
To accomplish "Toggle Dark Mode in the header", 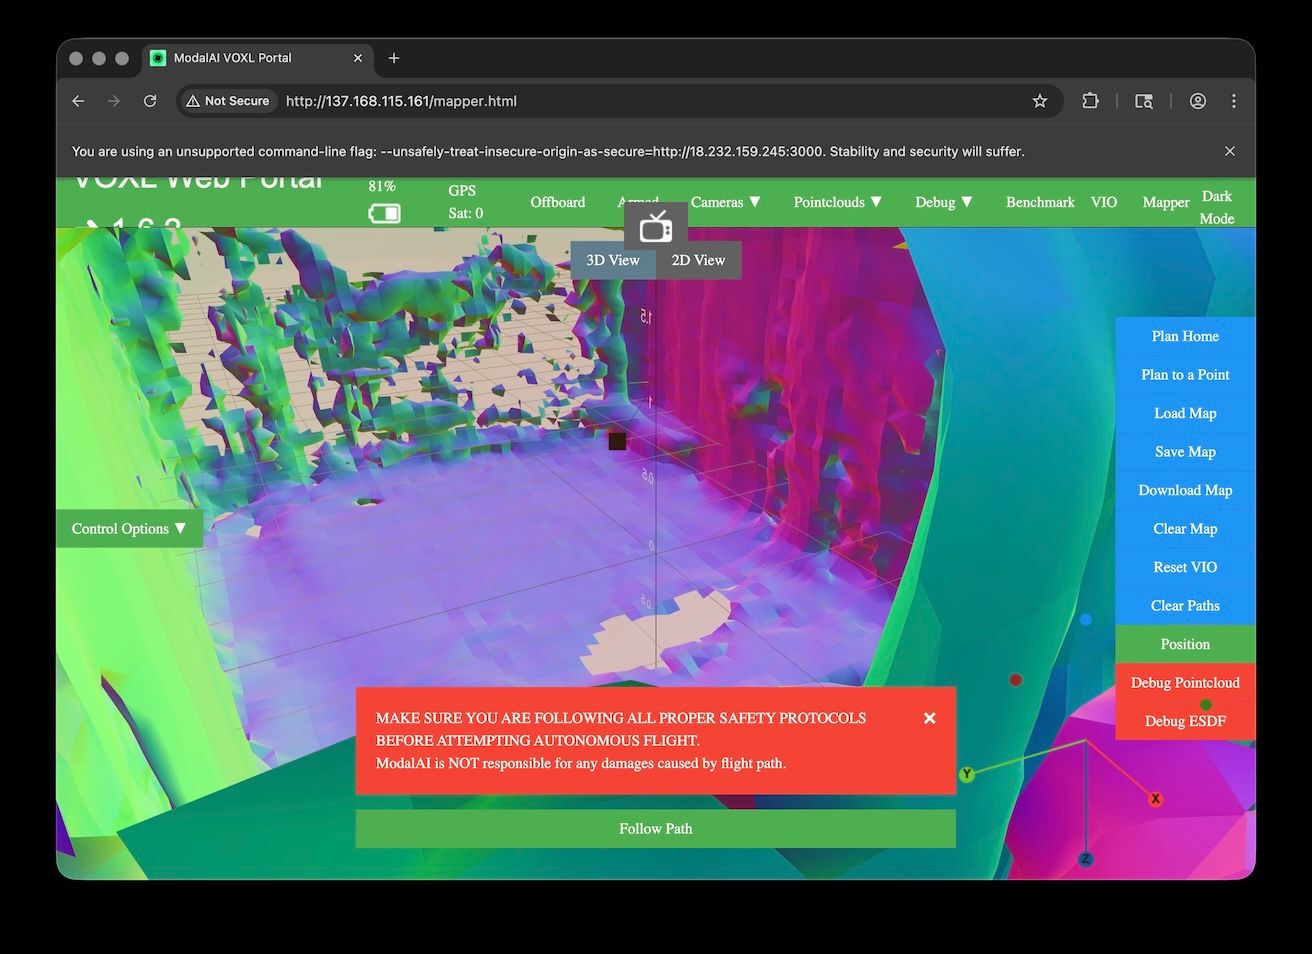I will 1216,207.
